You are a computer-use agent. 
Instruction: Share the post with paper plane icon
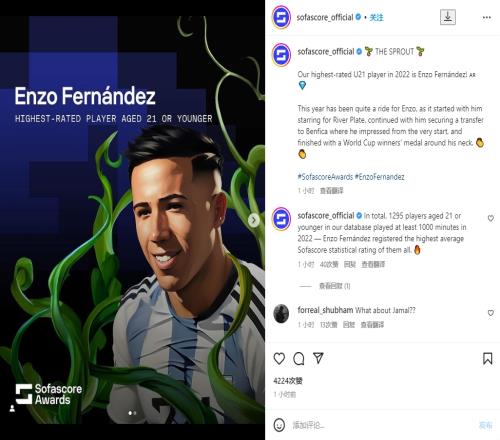pos(318,358)
